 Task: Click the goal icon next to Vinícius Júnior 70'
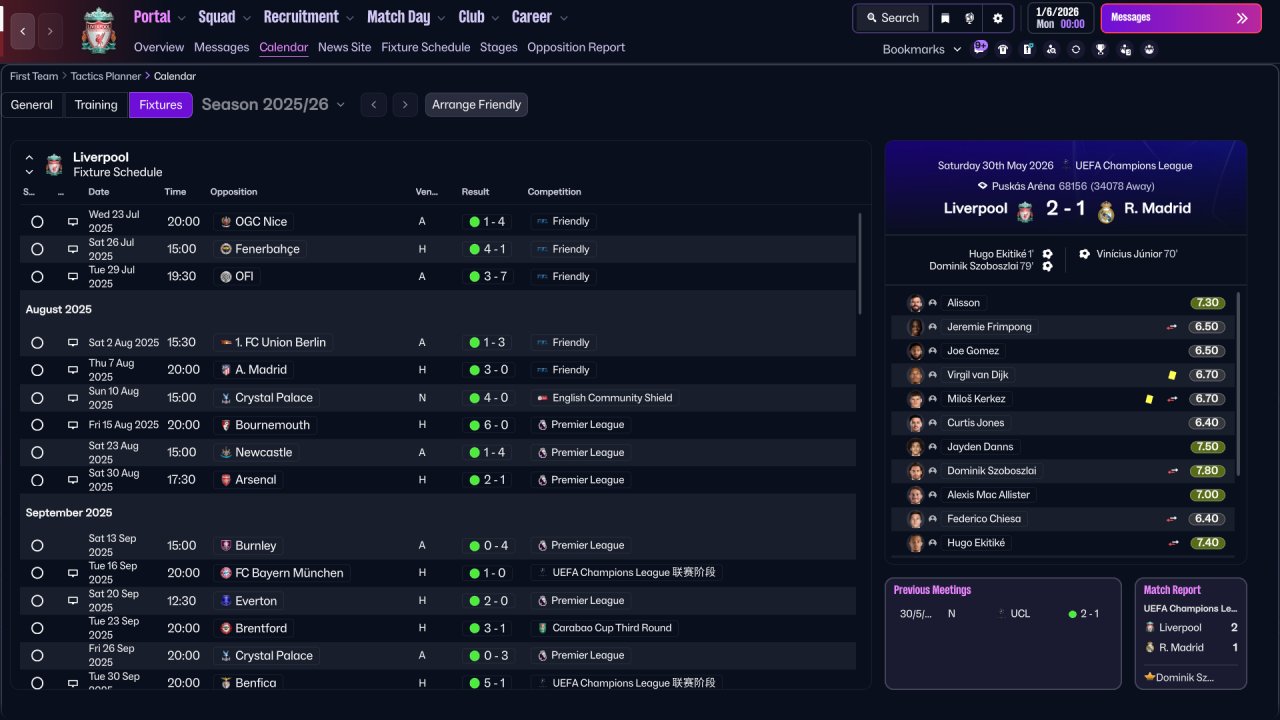point(1084,254)
